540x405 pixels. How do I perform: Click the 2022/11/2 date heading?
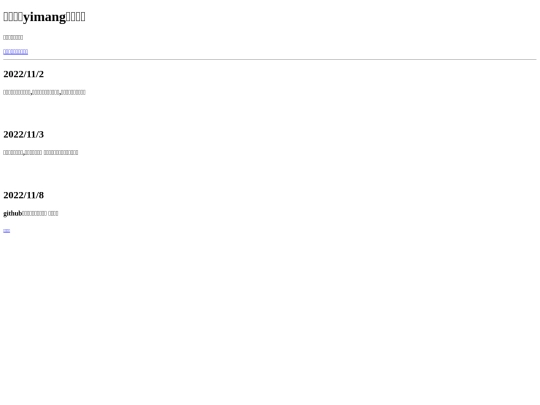[x=23, y=74]
